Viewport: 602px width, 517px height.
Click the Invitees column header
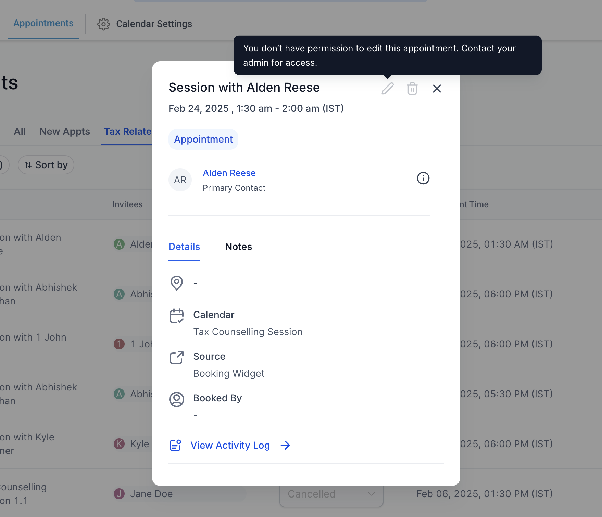pos(127,204)
